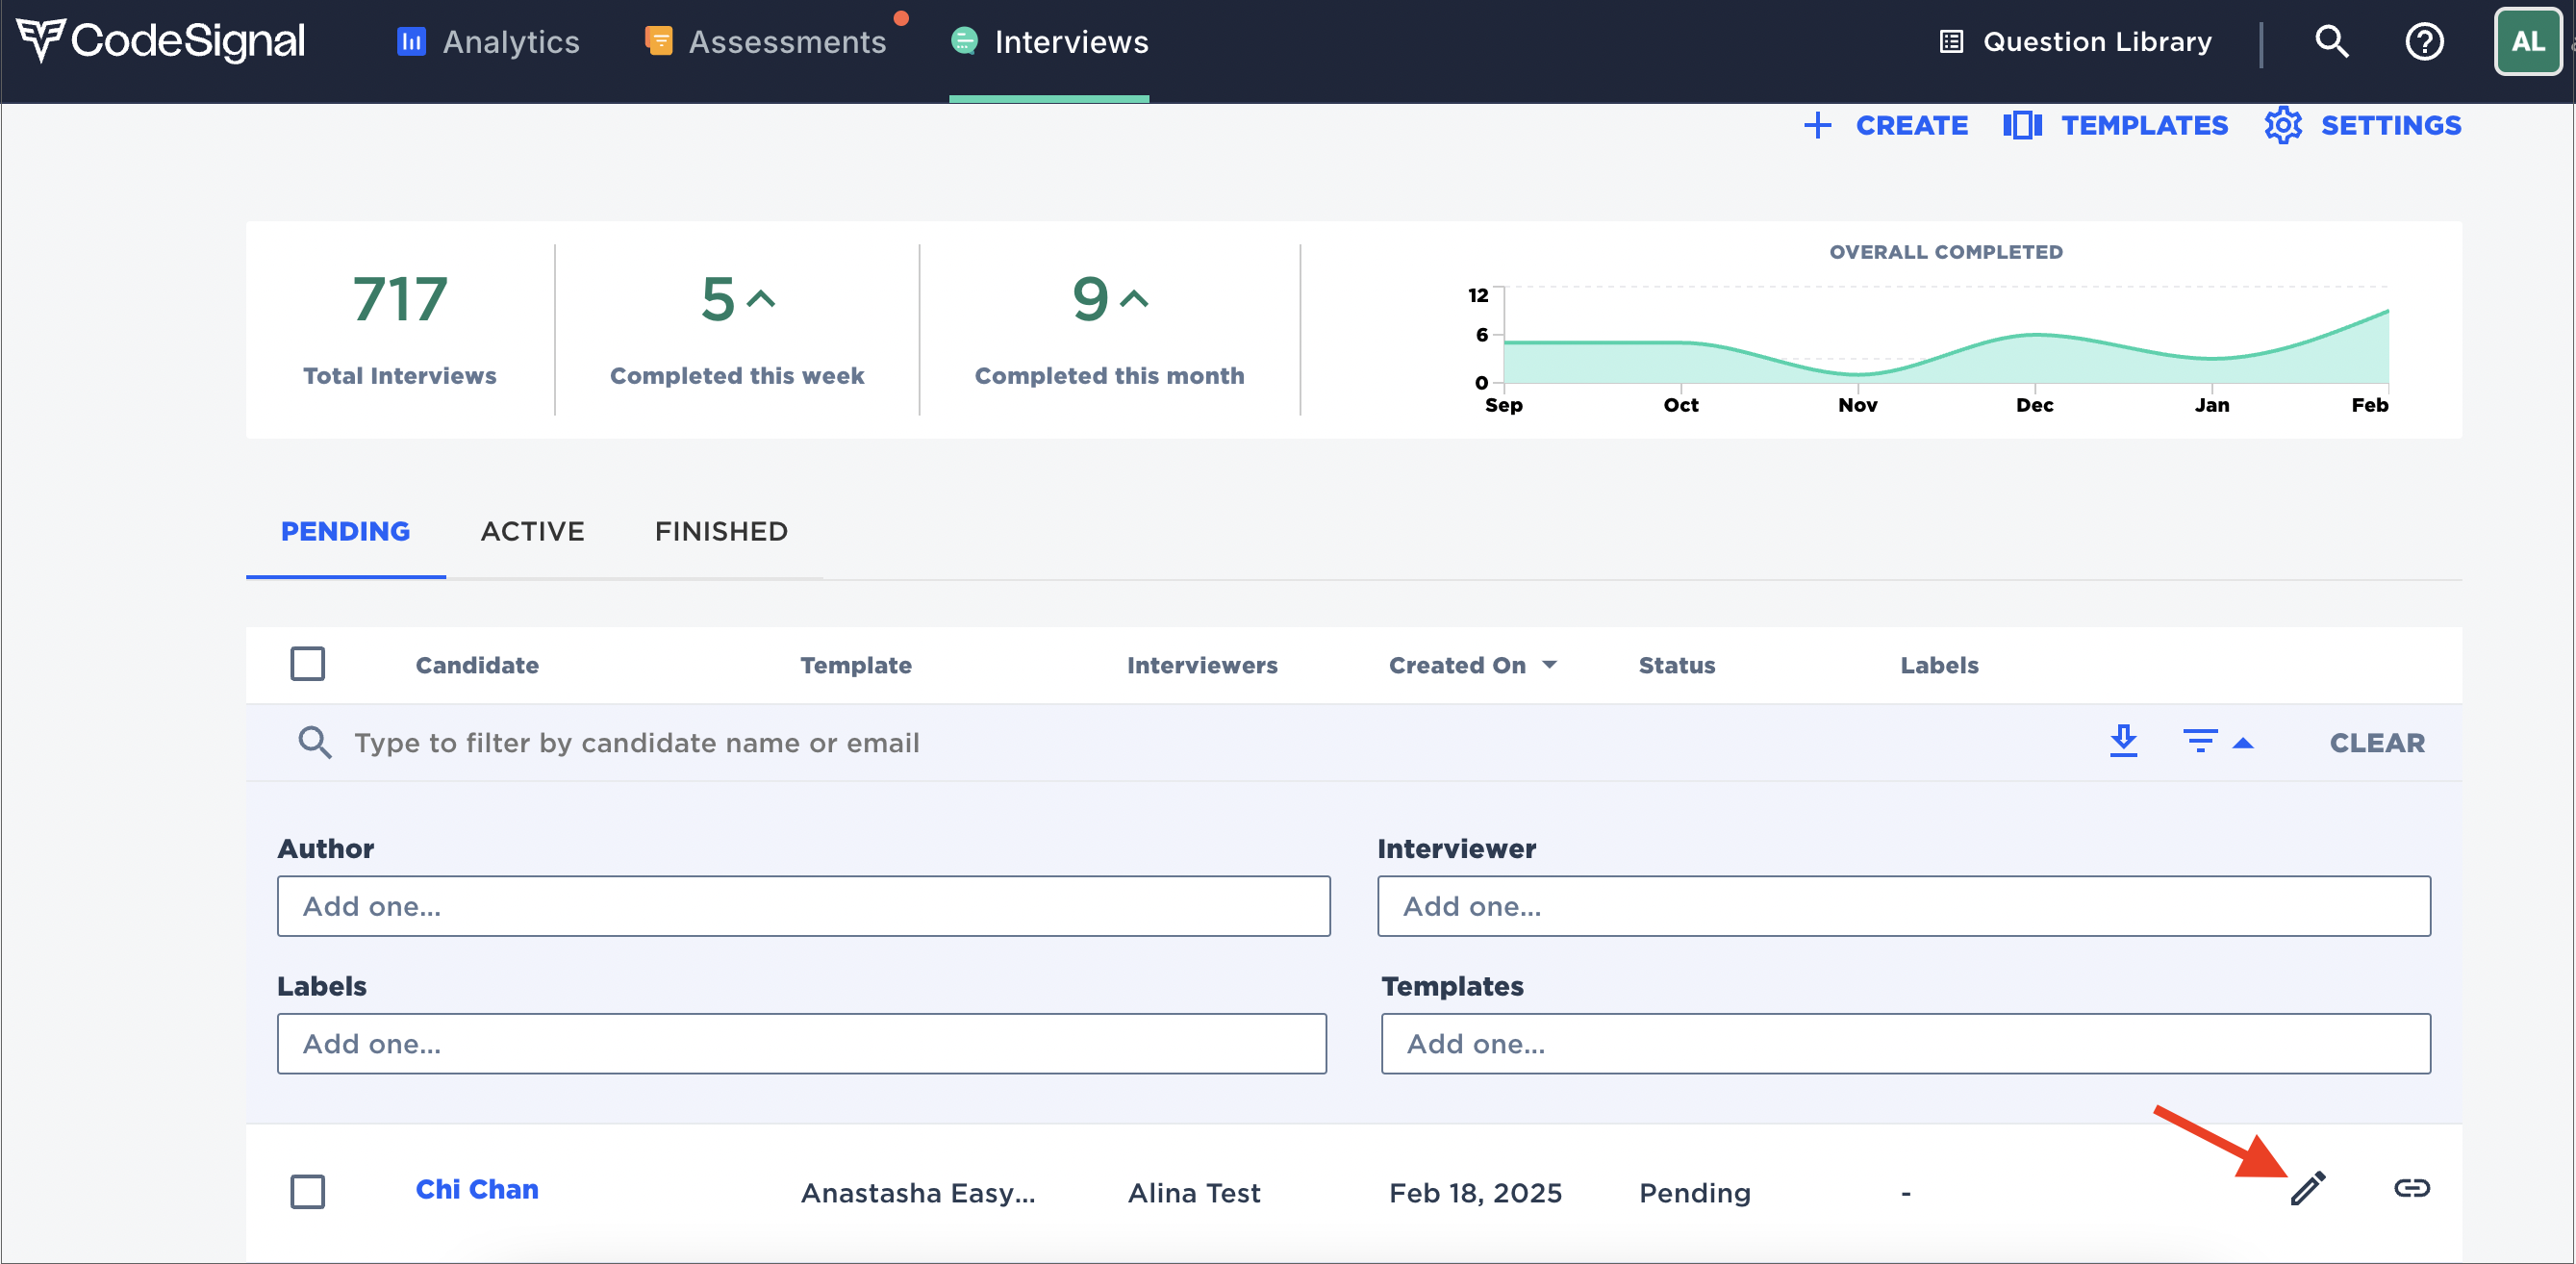Click the download export icon
The height and width of the screenshot is (1264, 2576).
click(x=2123, y=741)
